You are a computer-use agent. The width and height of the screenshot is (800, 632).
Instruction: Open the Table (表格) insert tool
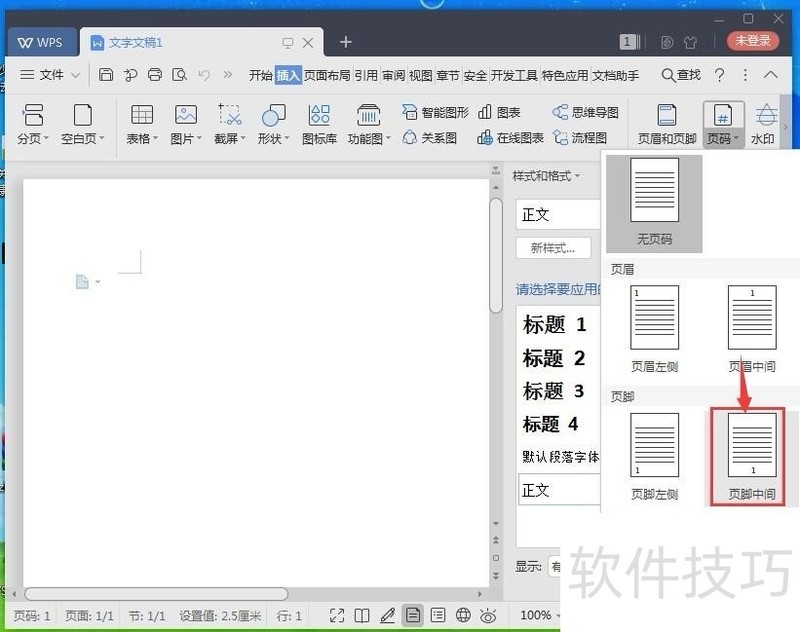(x=142, y=124)
